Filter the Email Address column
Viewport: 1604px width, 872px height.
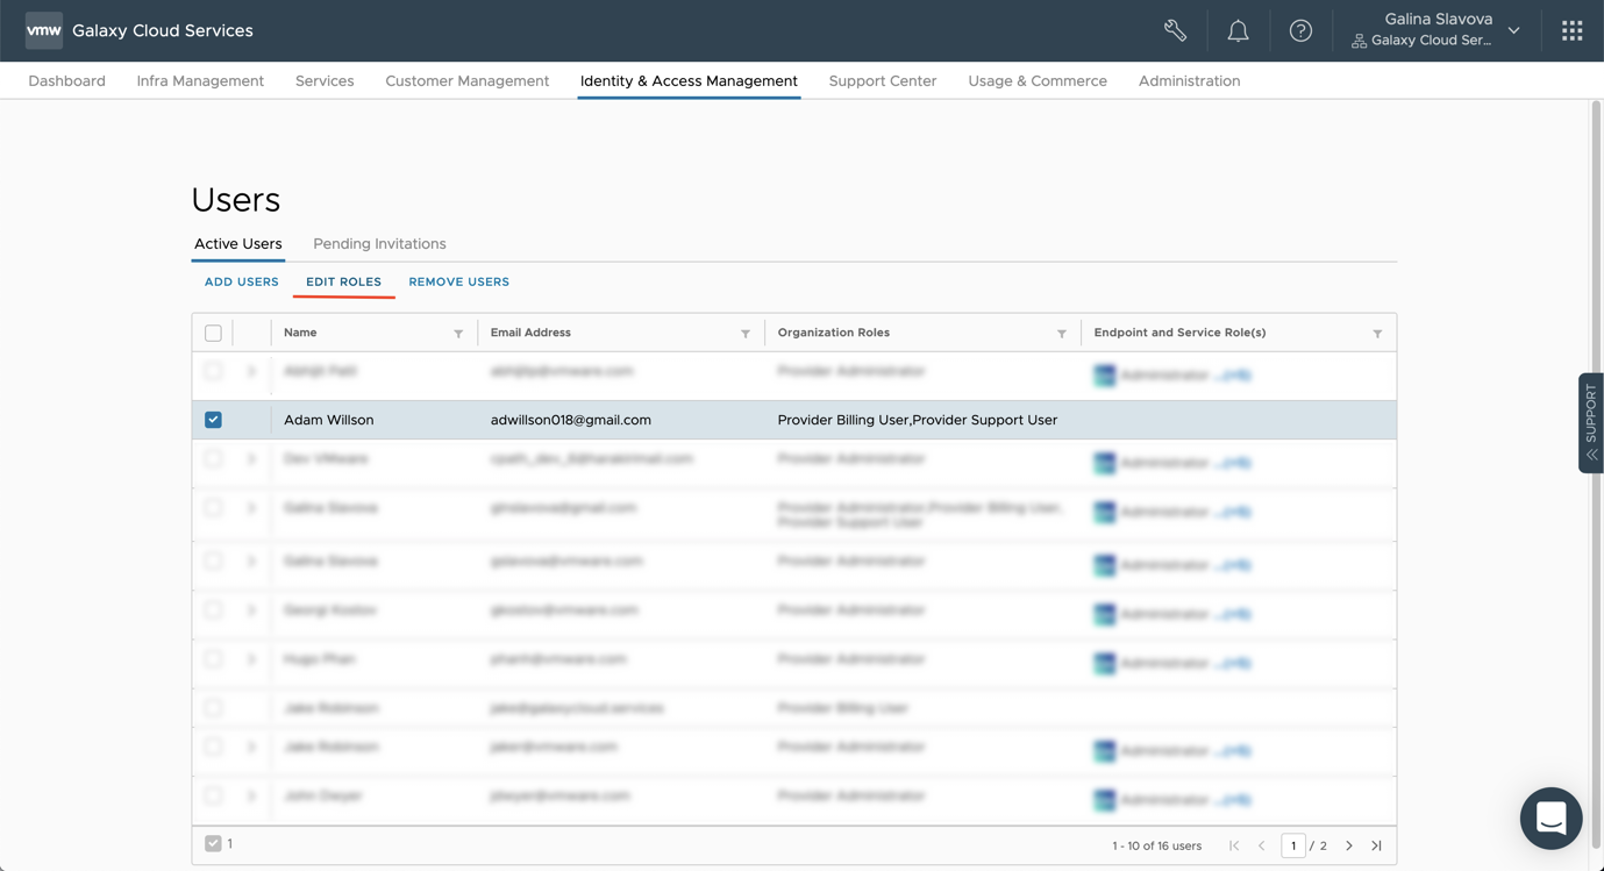coord(745,334)
